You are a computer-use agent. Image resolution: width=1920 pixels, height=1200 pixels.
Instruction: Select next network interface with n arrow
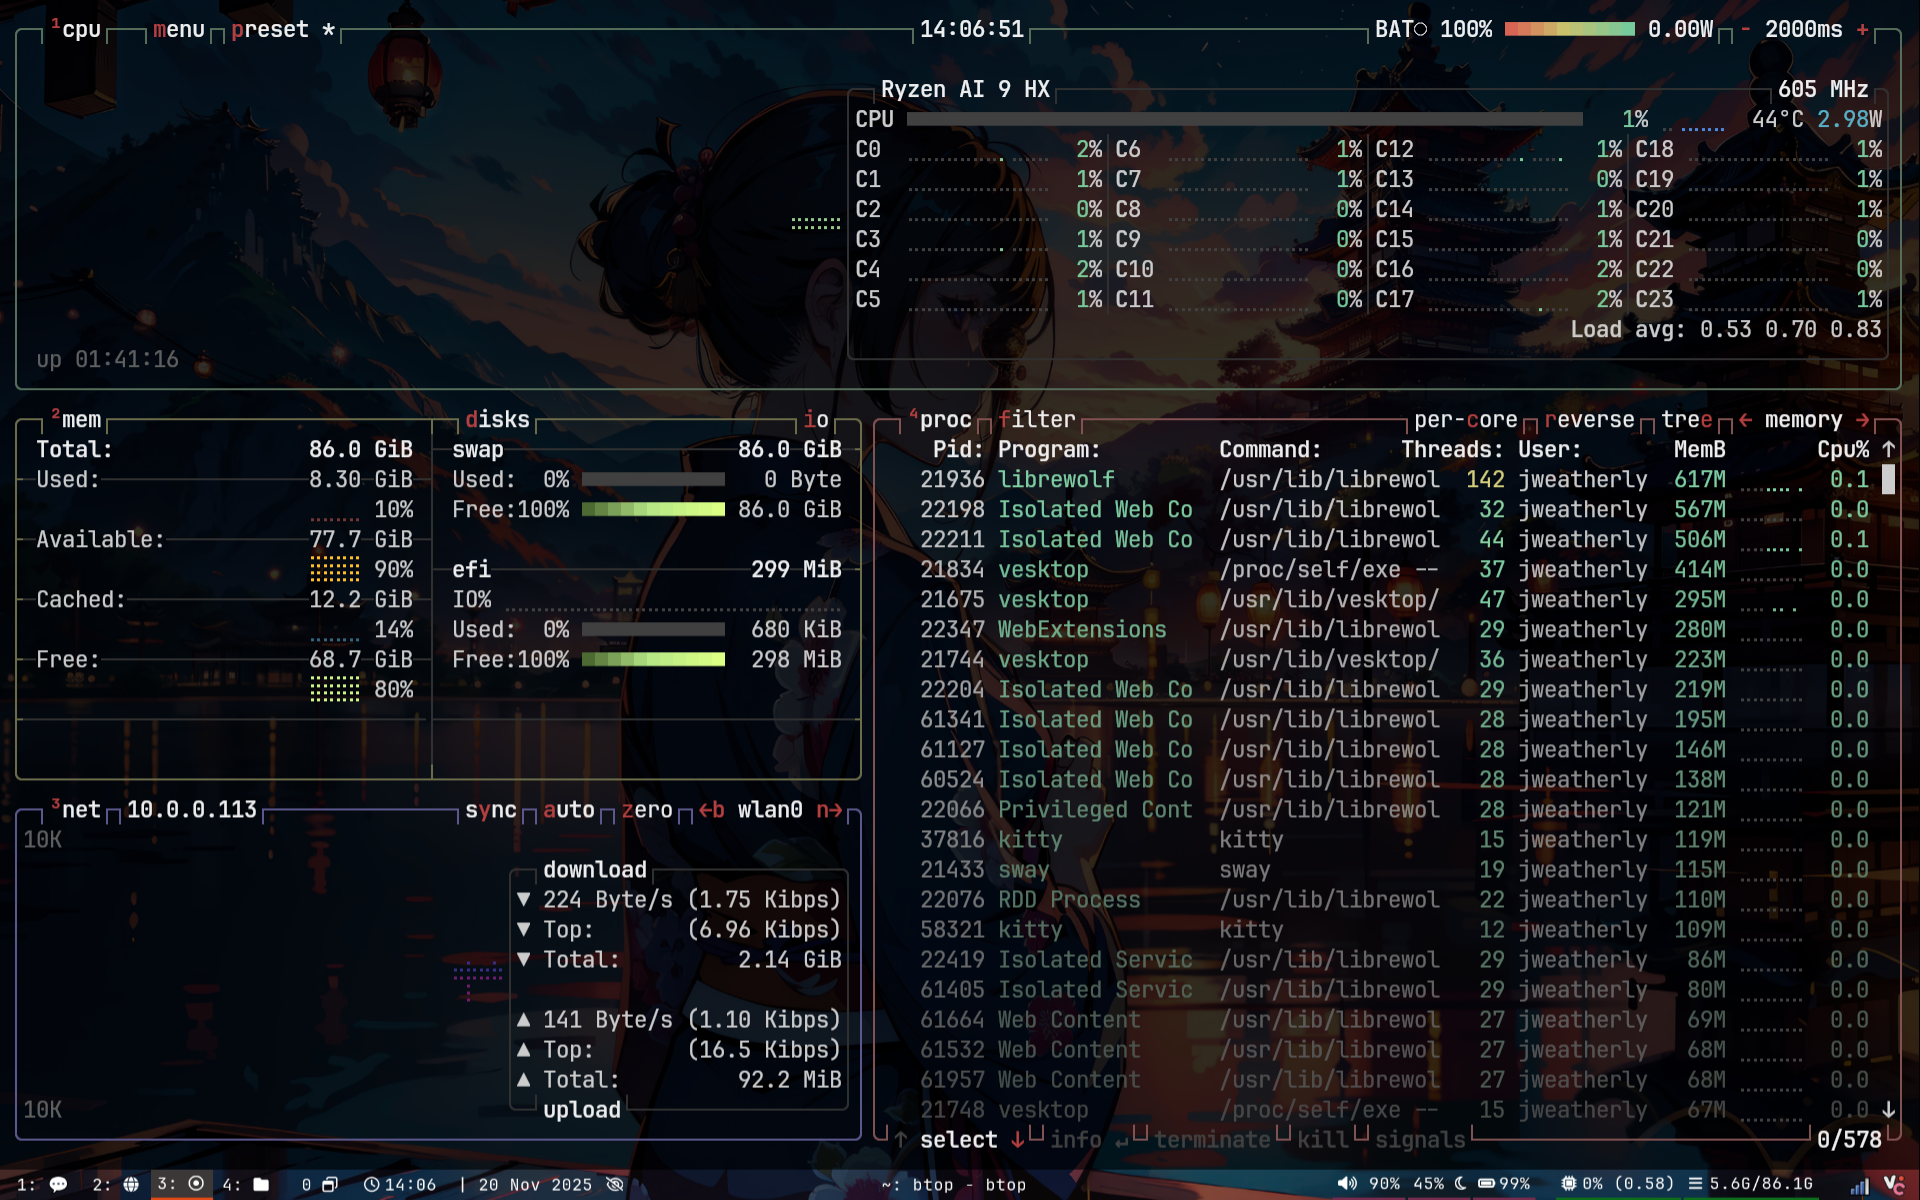829,810
